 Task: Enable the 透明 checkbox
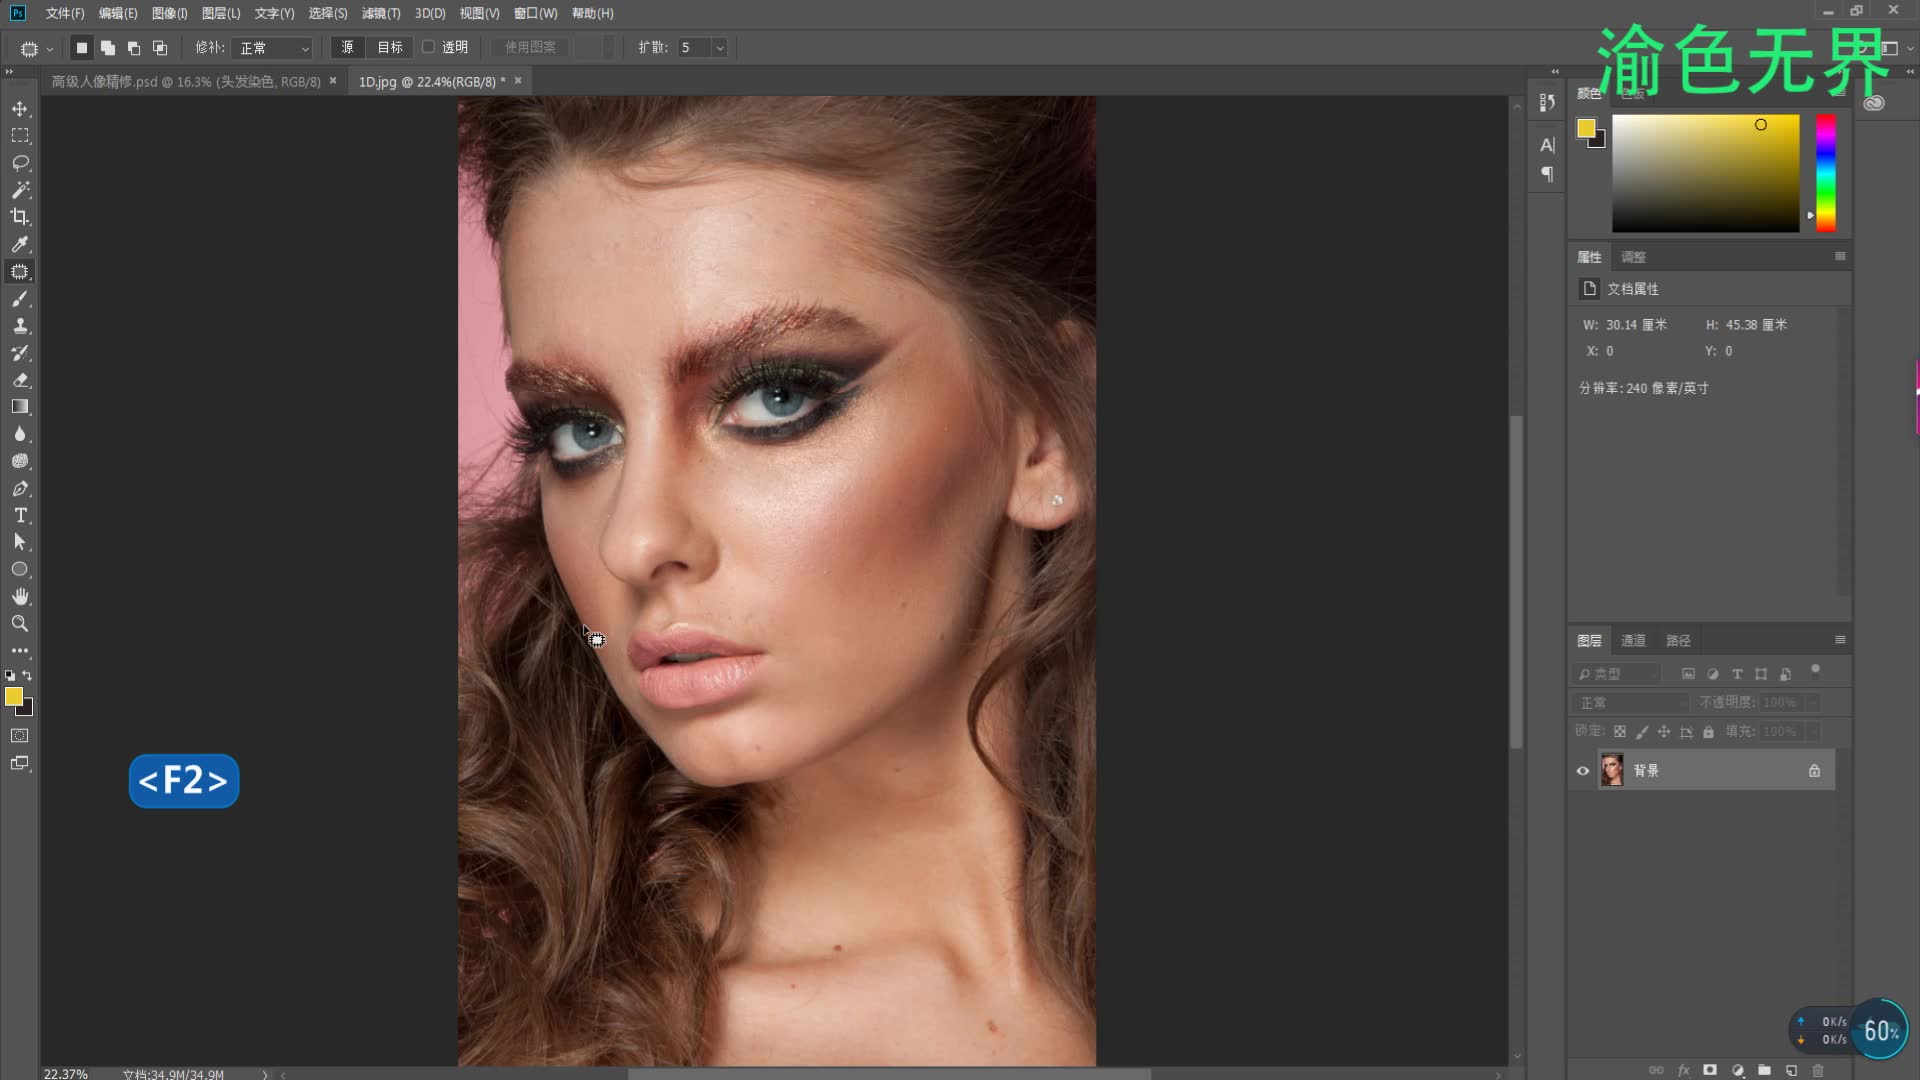click(x=429, y=47)
